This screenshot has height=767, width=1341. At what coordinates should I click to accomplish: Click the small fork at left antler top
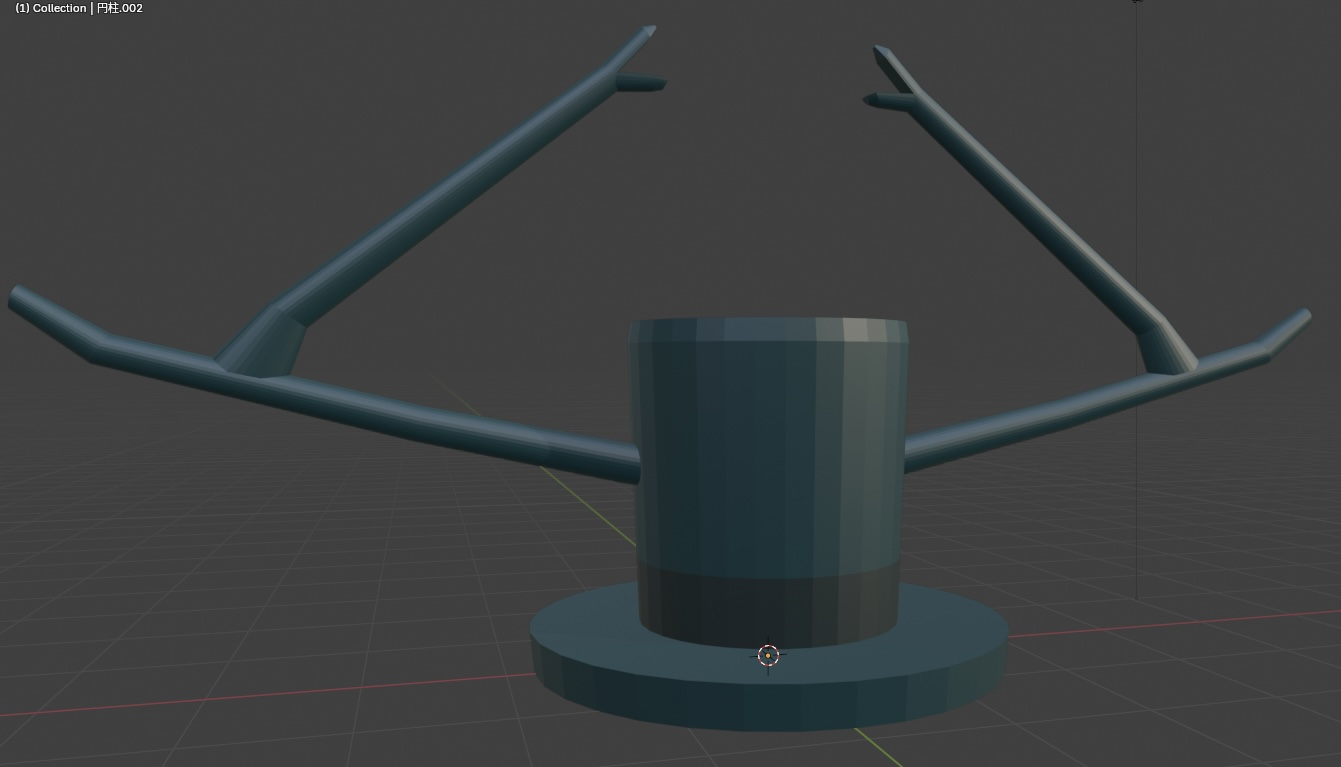640,82
